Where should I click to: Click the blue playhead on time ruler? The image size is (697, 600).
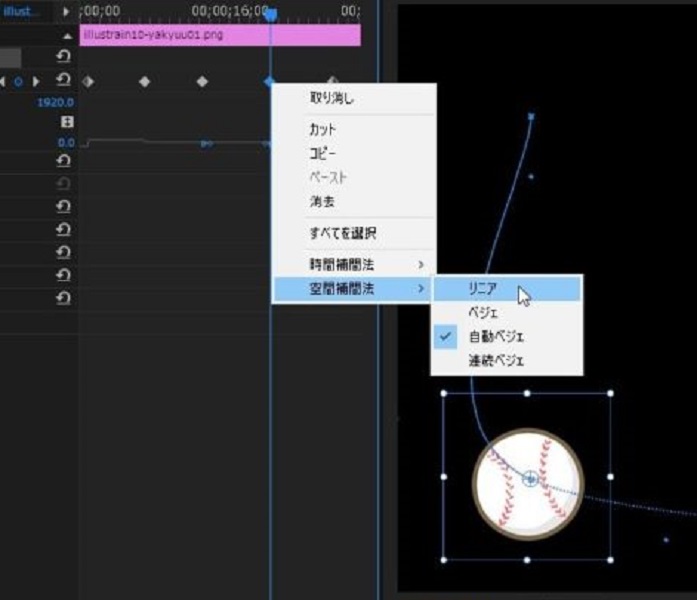pyautogui.click(x=269, y=14)
